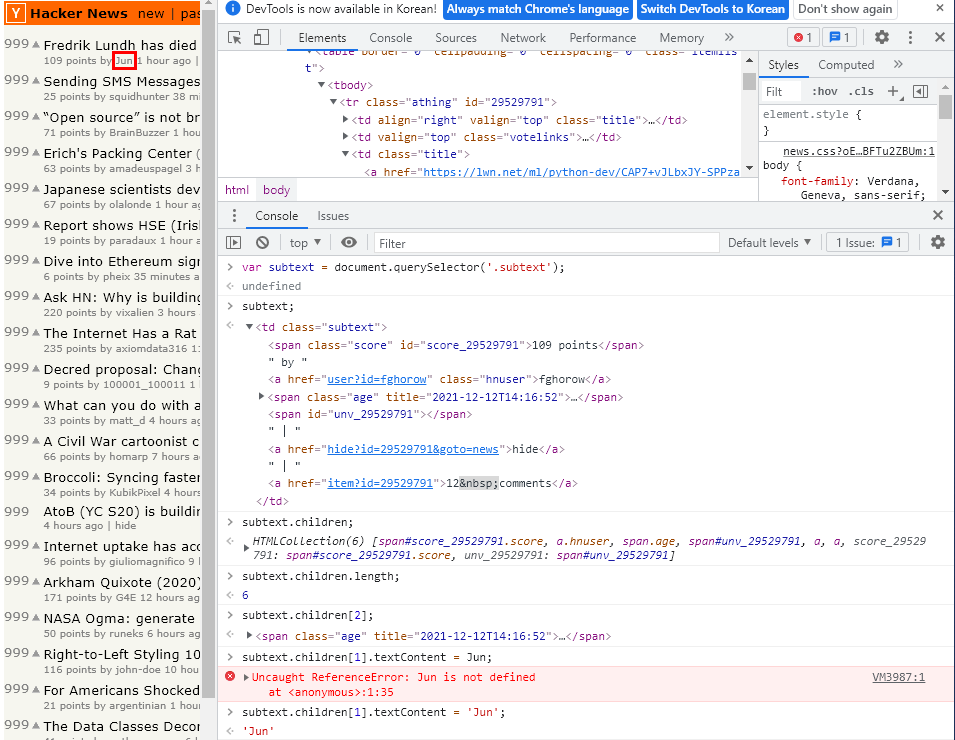Click the Hacker News Y logo

16,13
